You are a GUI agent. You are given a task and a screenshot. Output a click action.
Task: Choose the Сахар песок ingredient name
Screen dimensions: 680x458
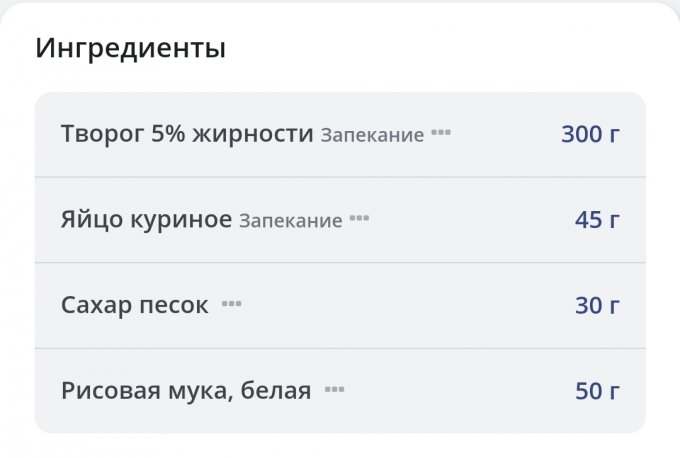[x=134, y=305]
